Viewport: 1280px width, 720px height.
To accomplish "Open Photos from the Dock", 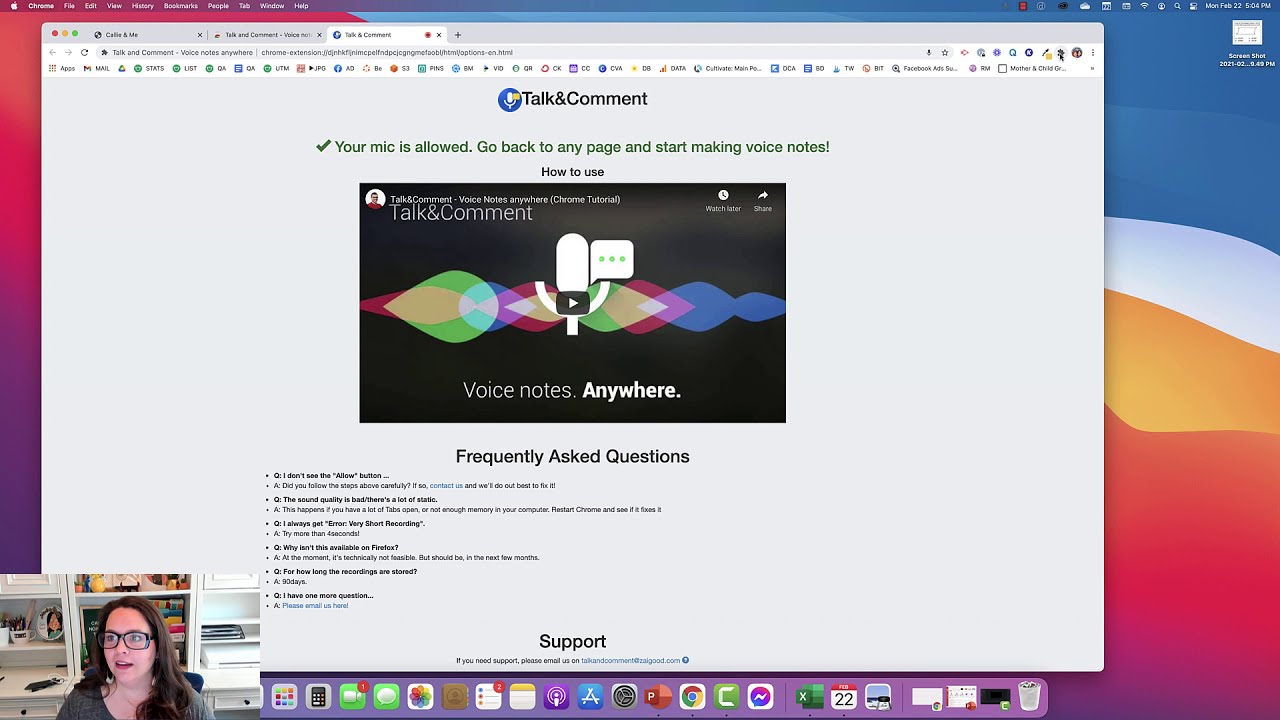I will pyautogui.click(x=420, y=696).
